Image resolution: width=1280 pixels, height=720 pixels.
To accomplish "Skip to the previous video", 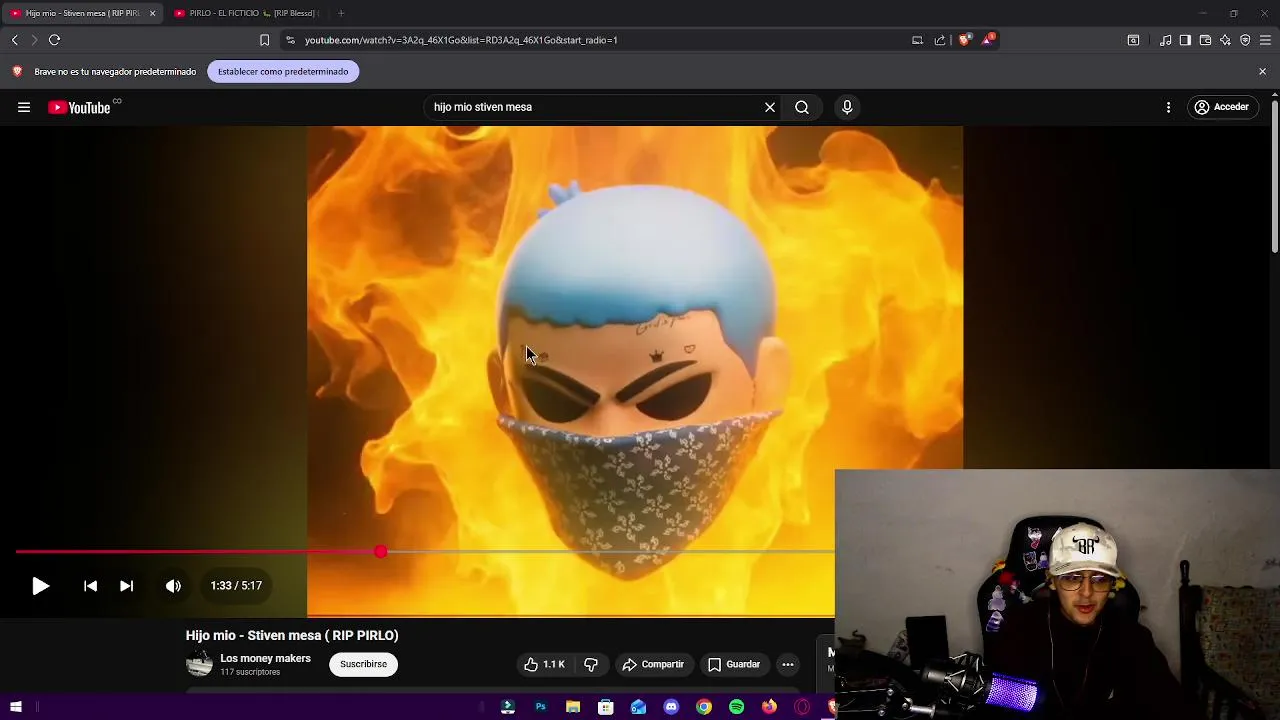I will [x=90, y=586].
